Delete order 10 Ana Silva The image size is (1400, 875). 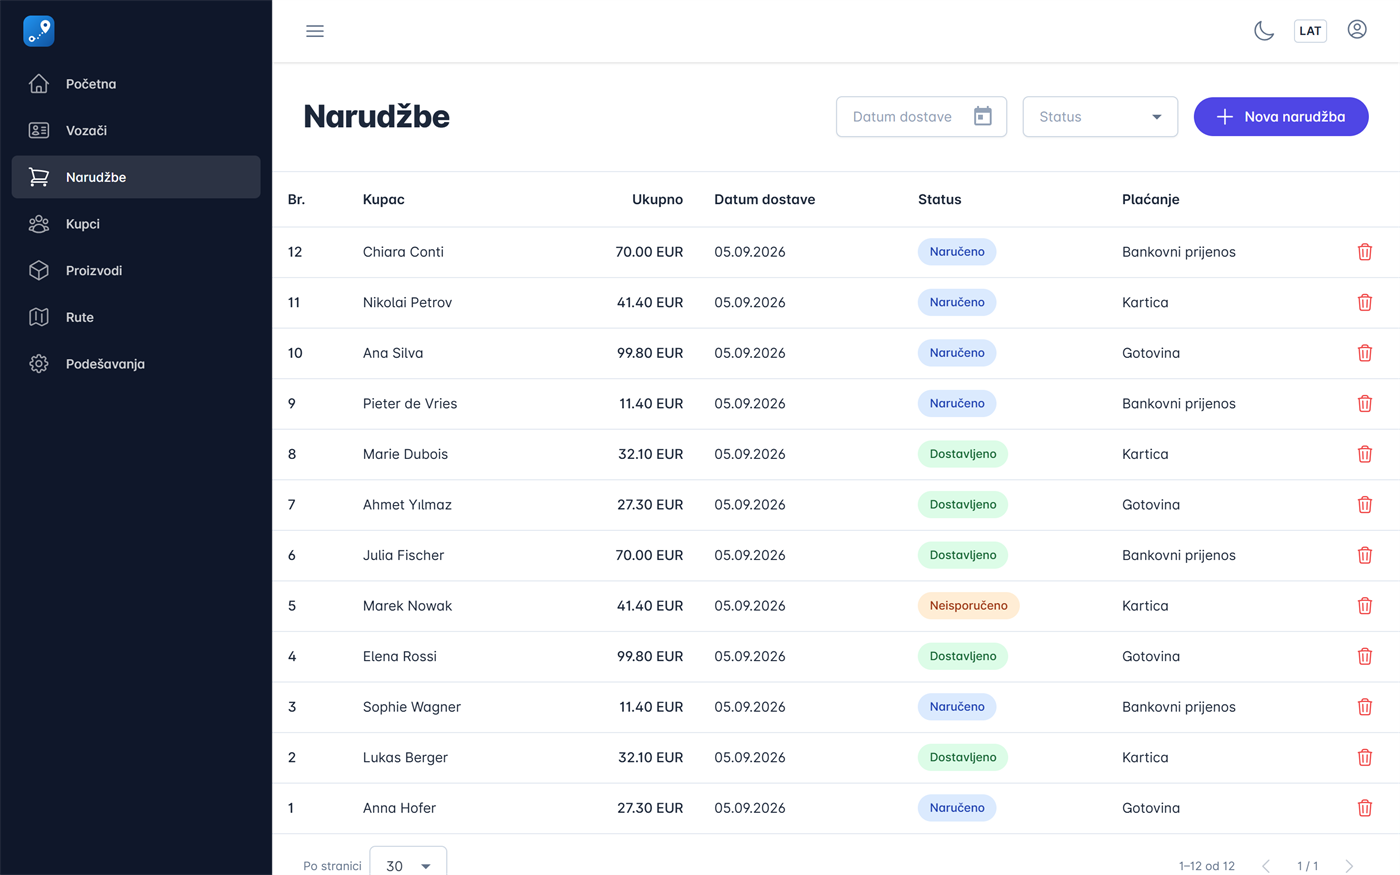coord(1365,353)
